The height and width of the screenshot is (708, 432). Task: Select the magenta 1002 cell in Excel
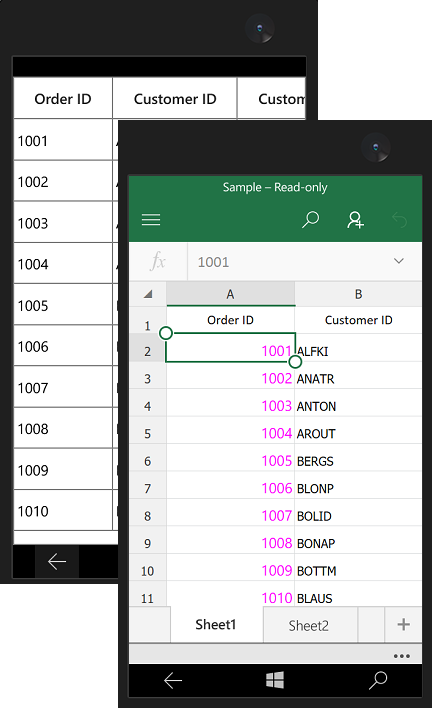(231, 376)
